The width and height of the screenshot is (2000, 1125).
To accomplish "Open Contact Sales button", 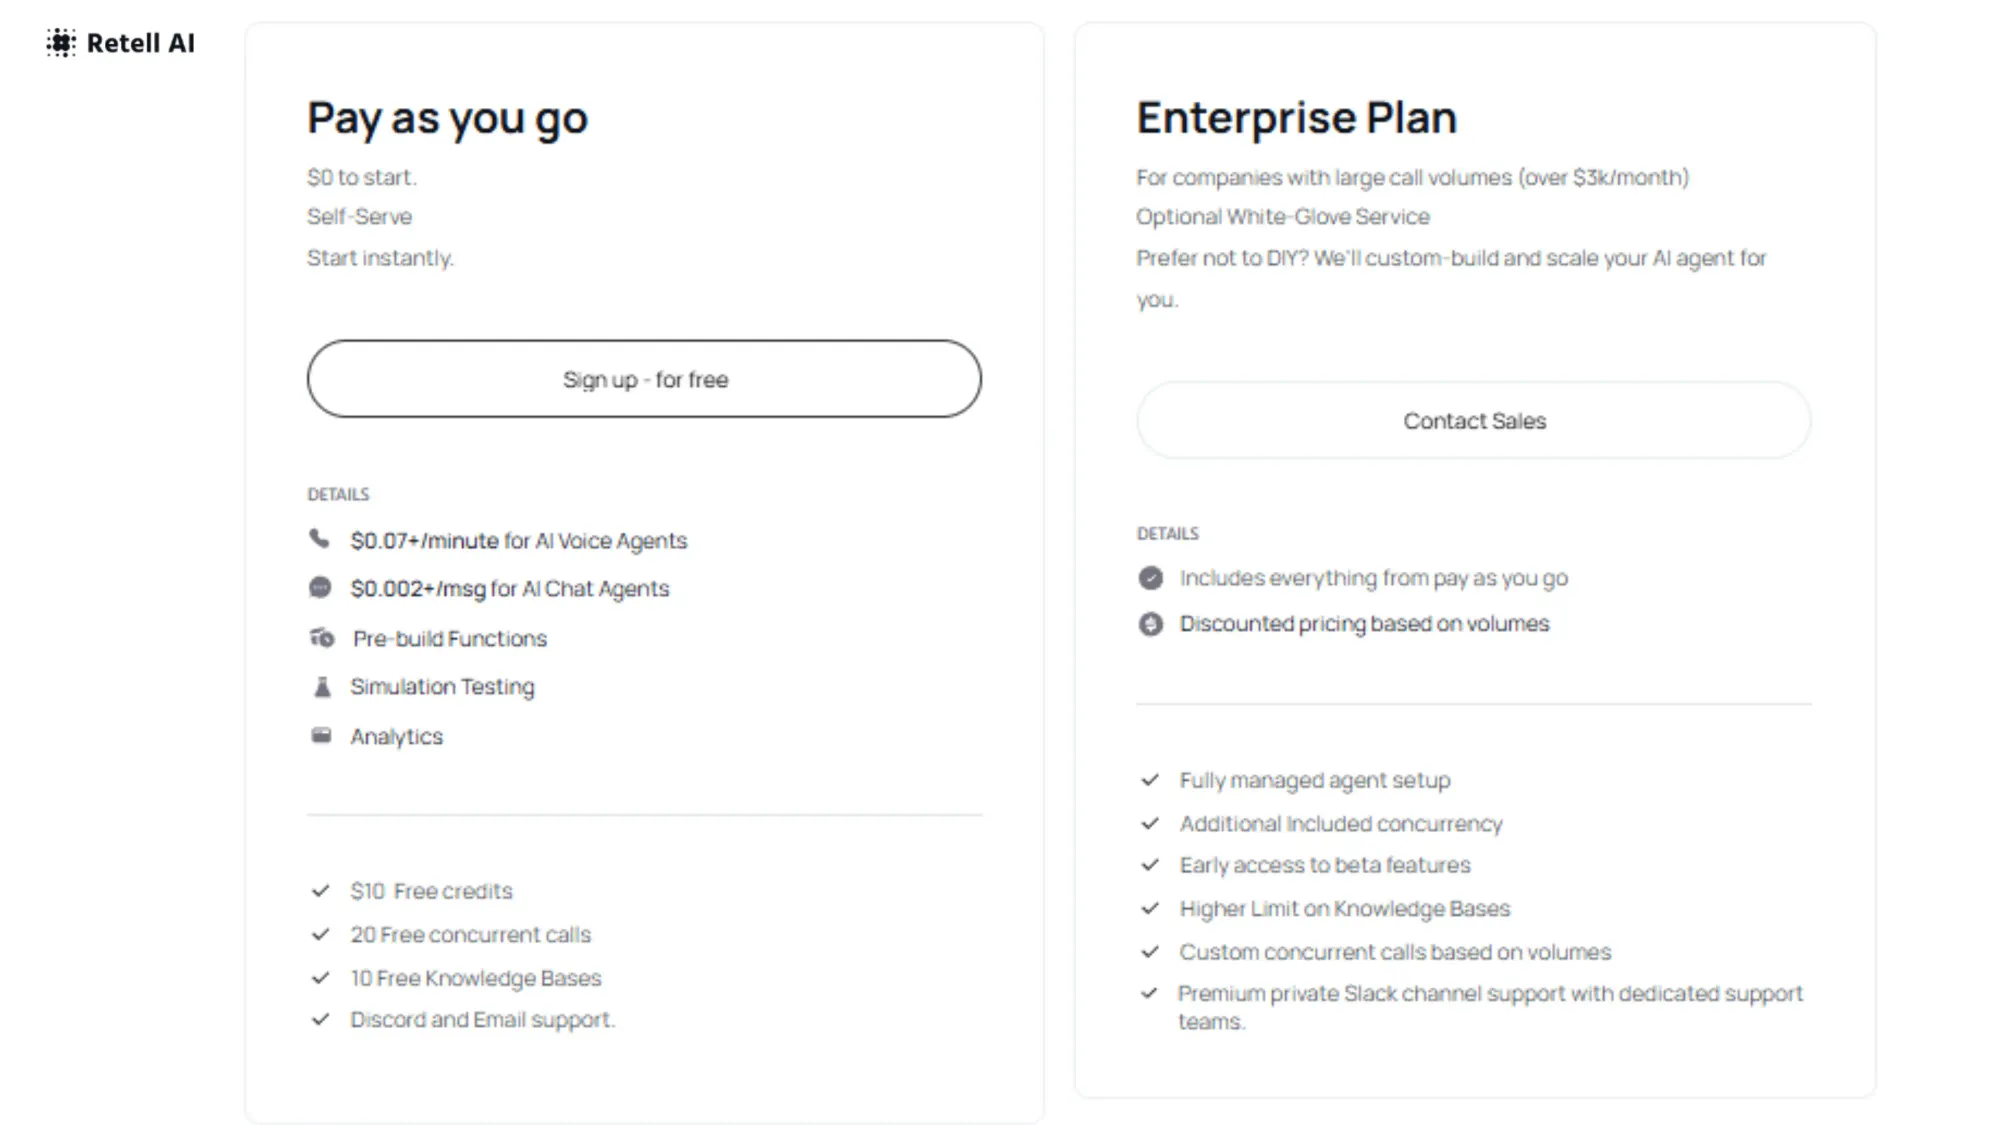I will click(1474, 421).
